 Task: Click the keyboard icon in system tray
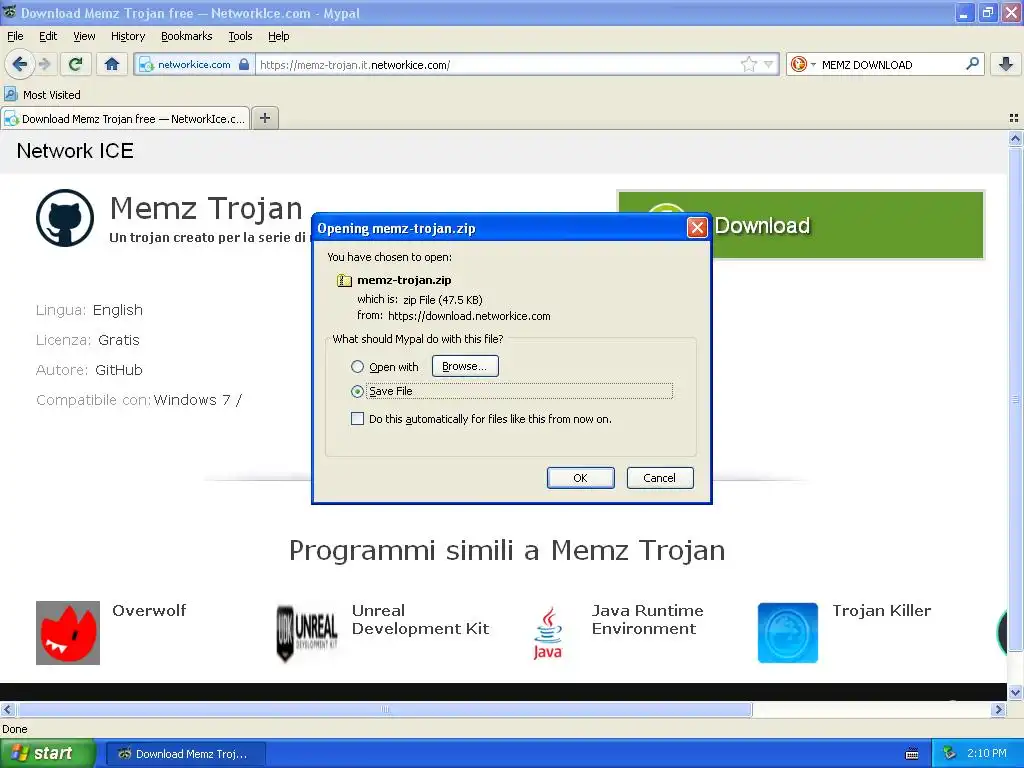(912, 754)
